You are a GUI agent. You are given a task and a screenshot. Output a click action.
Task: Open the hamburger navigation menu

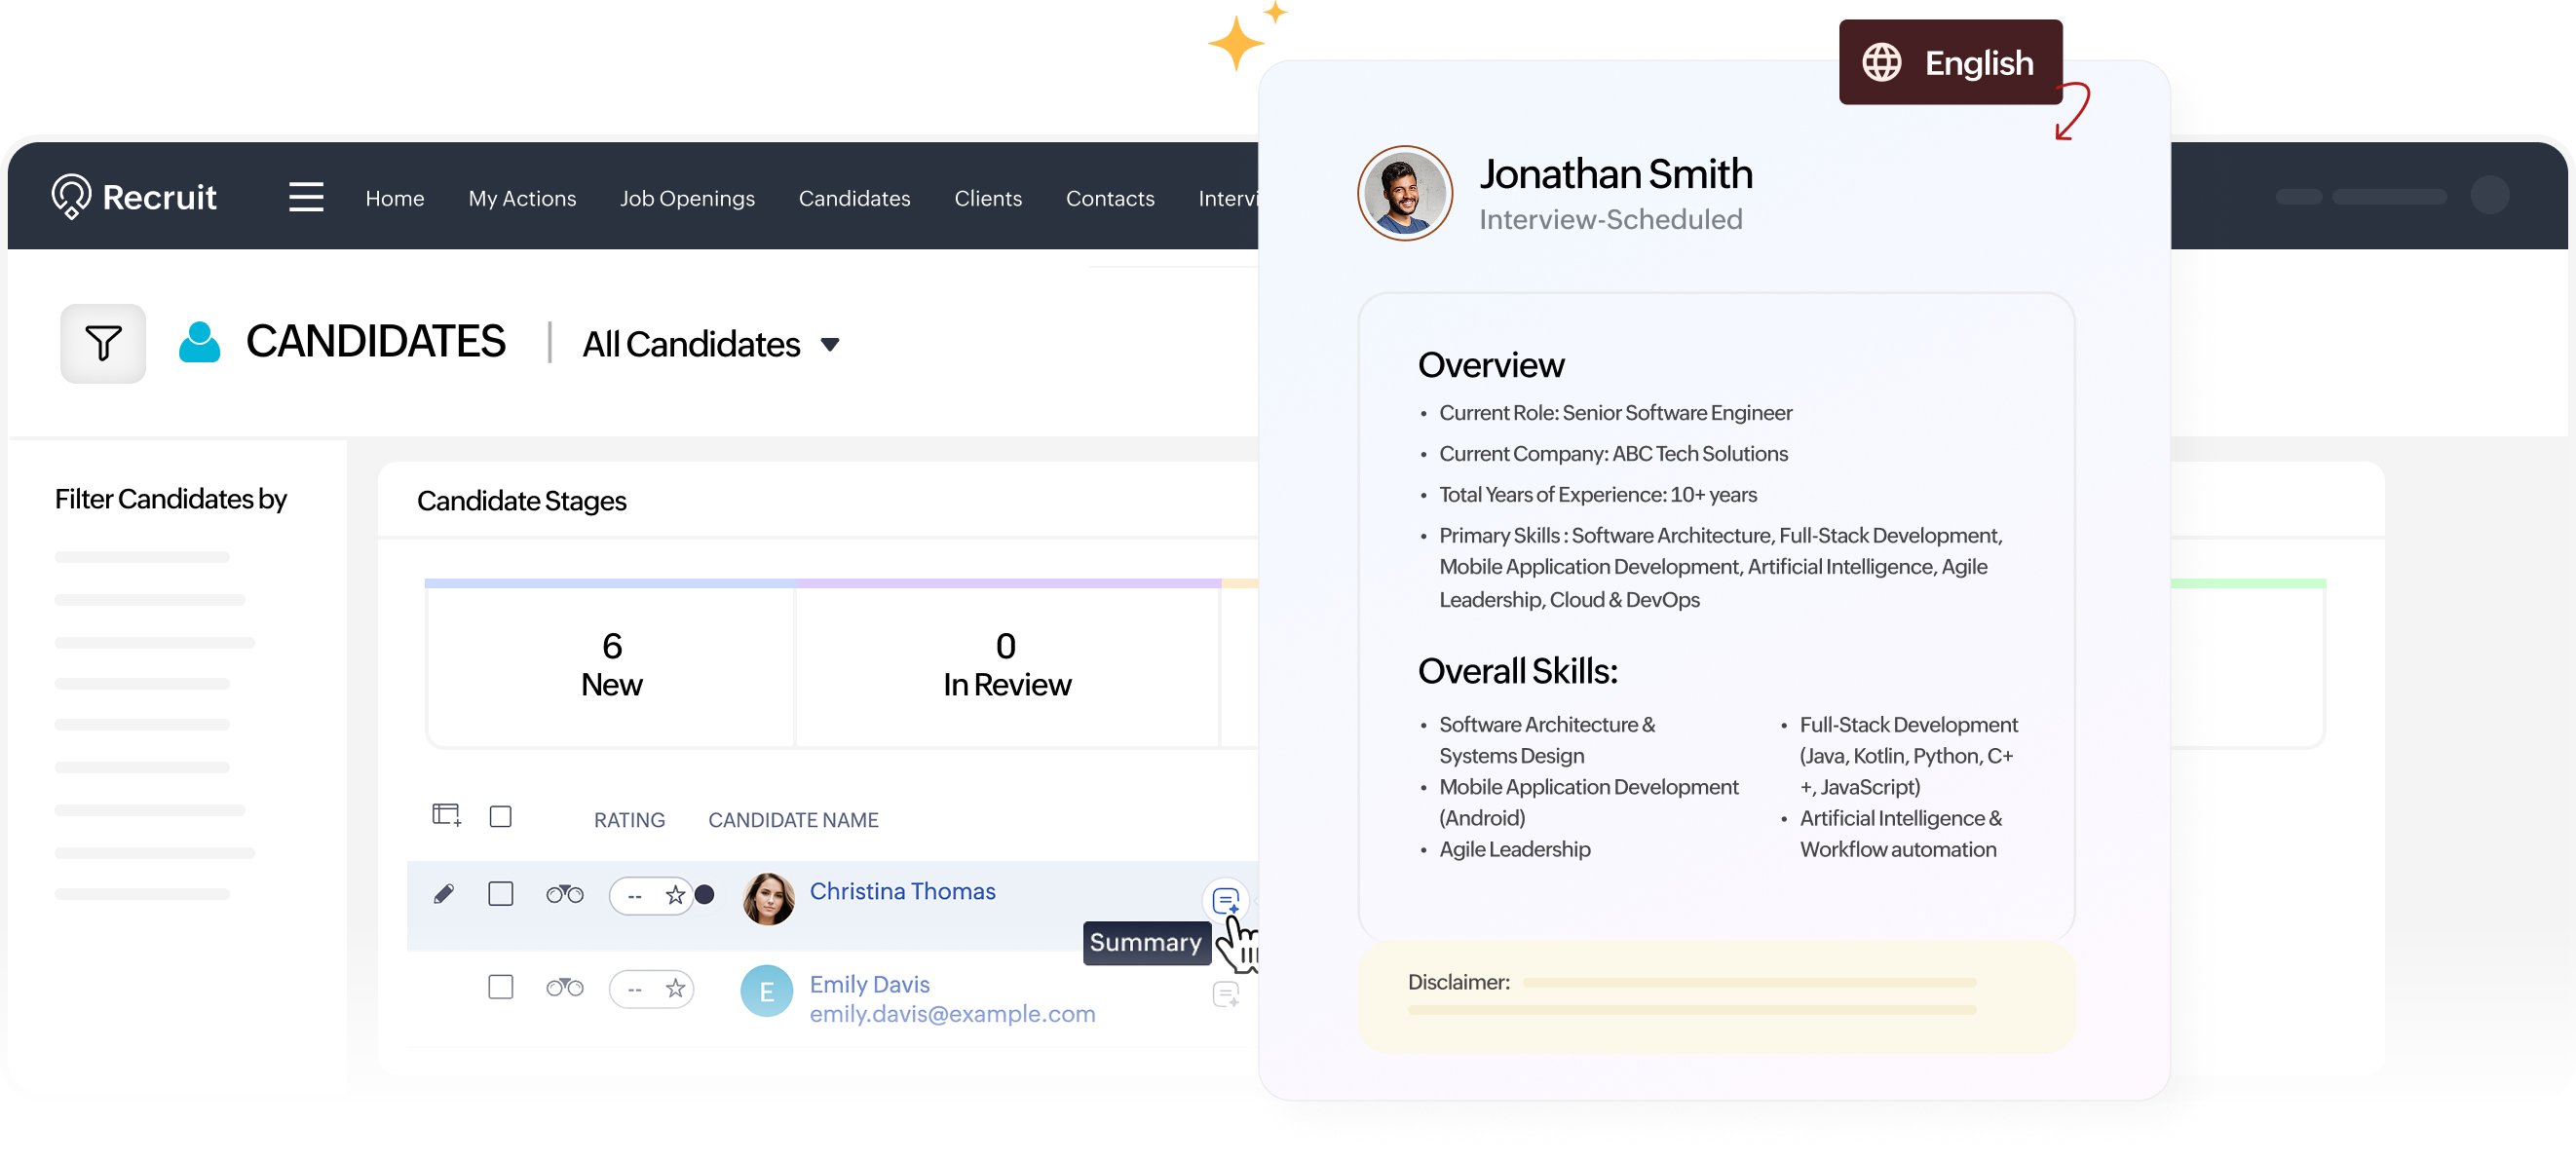click(306, 197)
